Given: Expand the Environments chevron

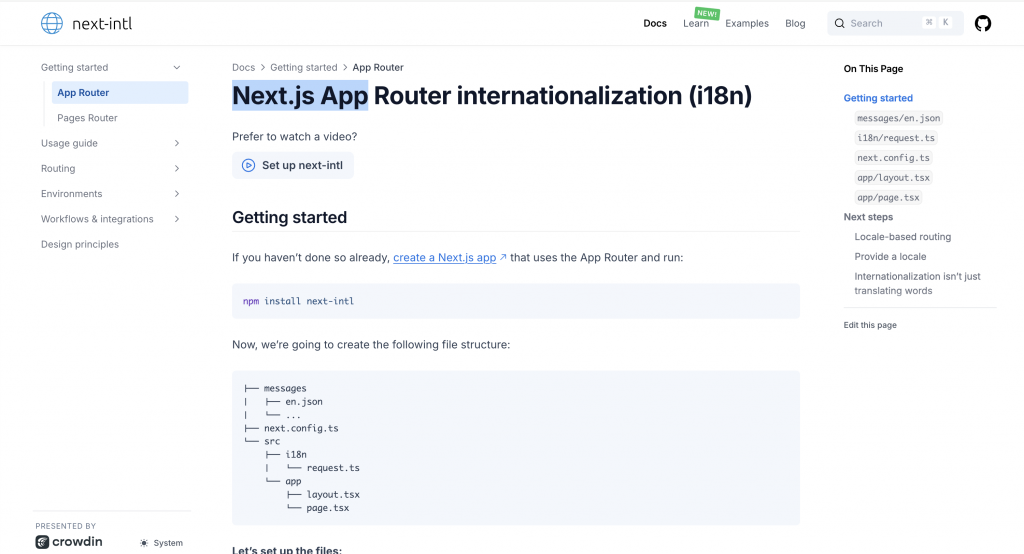Looking at the screenshot, I should click(176, 194).
